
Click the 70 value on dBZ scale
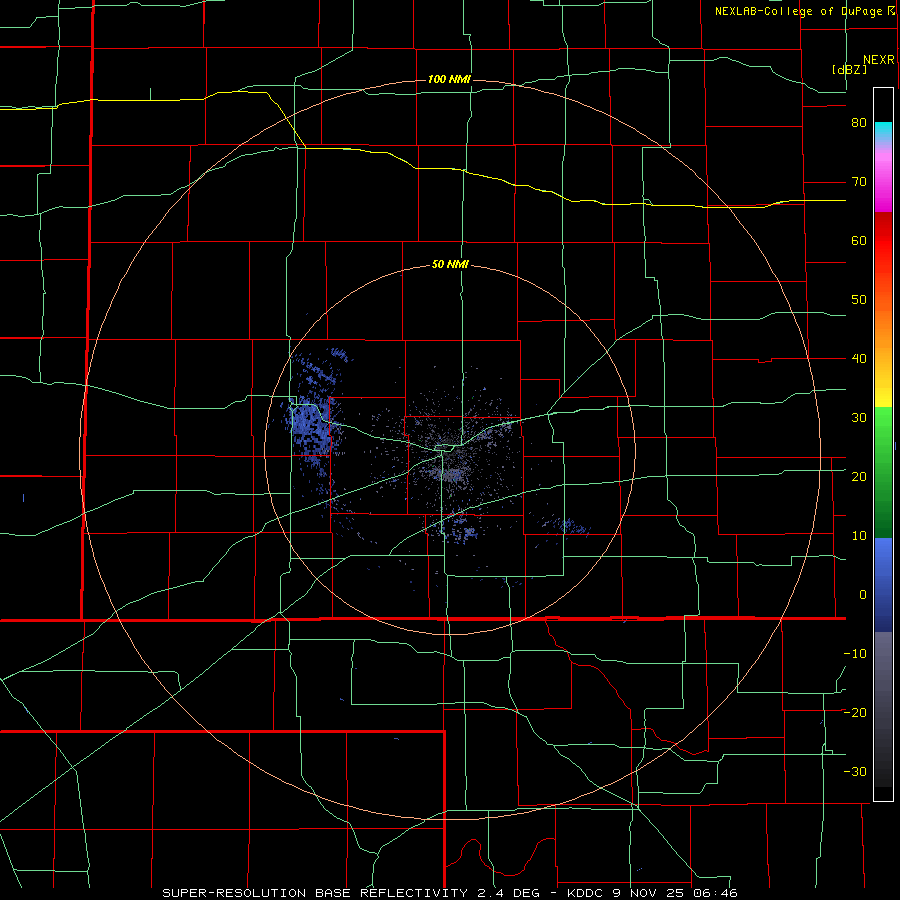tap(859, 182)
